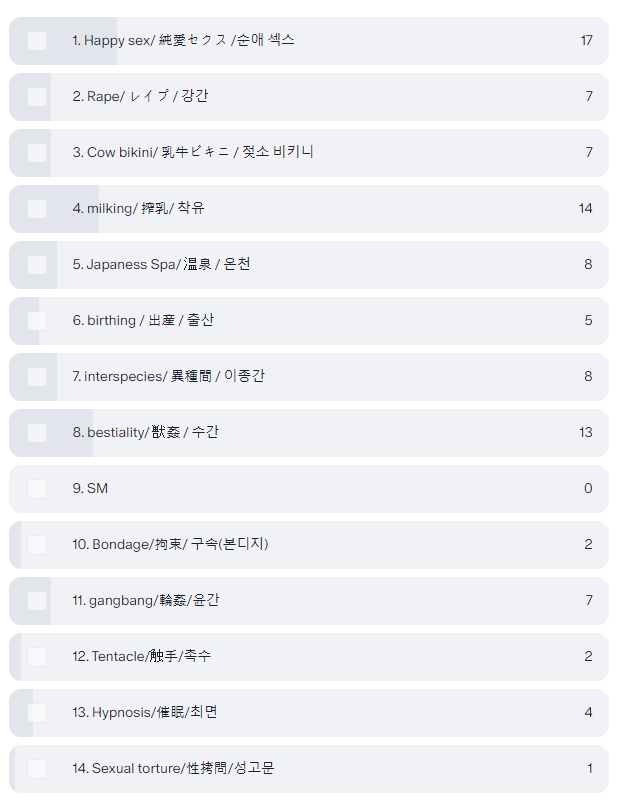Screen dimensions: 621x804
Task: Click the Japaness Spa option label text
Action: tap(161, 265)
